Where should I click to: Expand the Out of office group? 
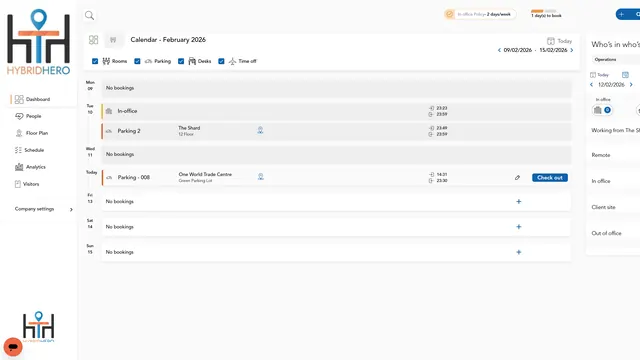pyautogui.click(x=607, y=233)
